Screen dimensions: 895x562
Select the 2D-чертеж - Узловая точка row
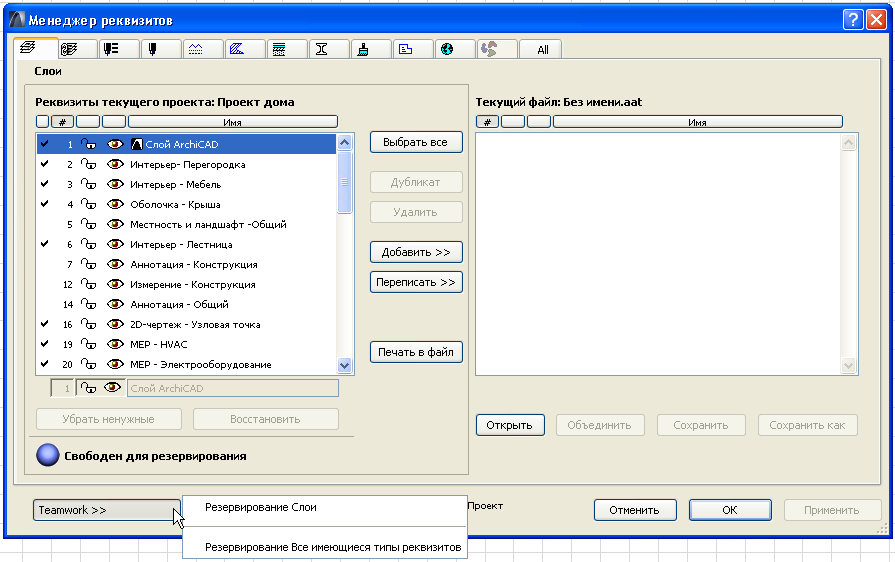pyautogui.click(x=187, y=324)
